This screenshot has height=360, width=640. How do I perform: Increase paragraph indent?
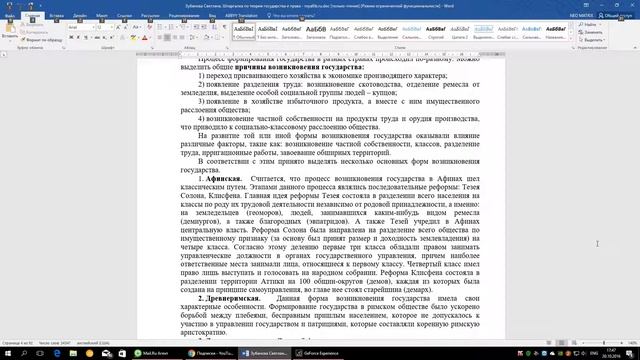click(204, 27)
